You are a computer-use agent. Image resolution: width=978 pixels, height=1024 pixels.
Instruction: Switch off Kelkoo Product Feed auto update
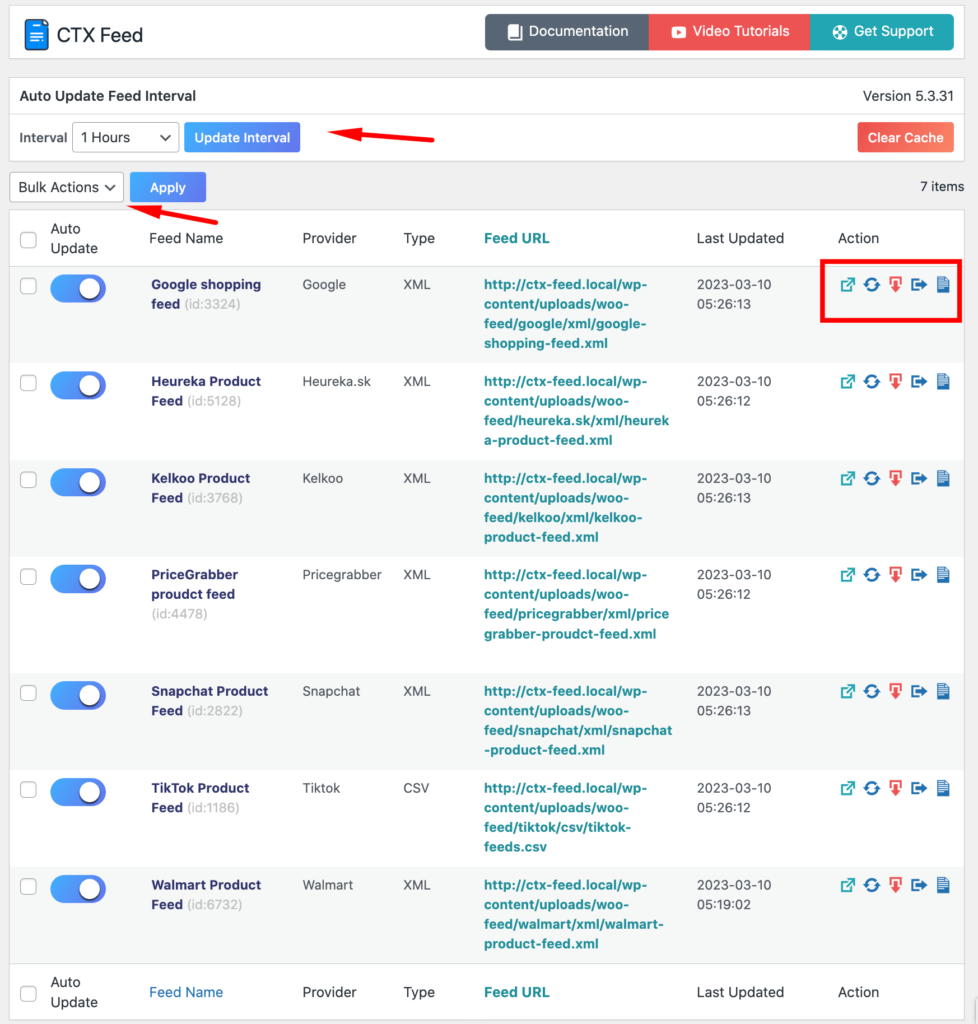pyautogui.click(x=78, y=482)
